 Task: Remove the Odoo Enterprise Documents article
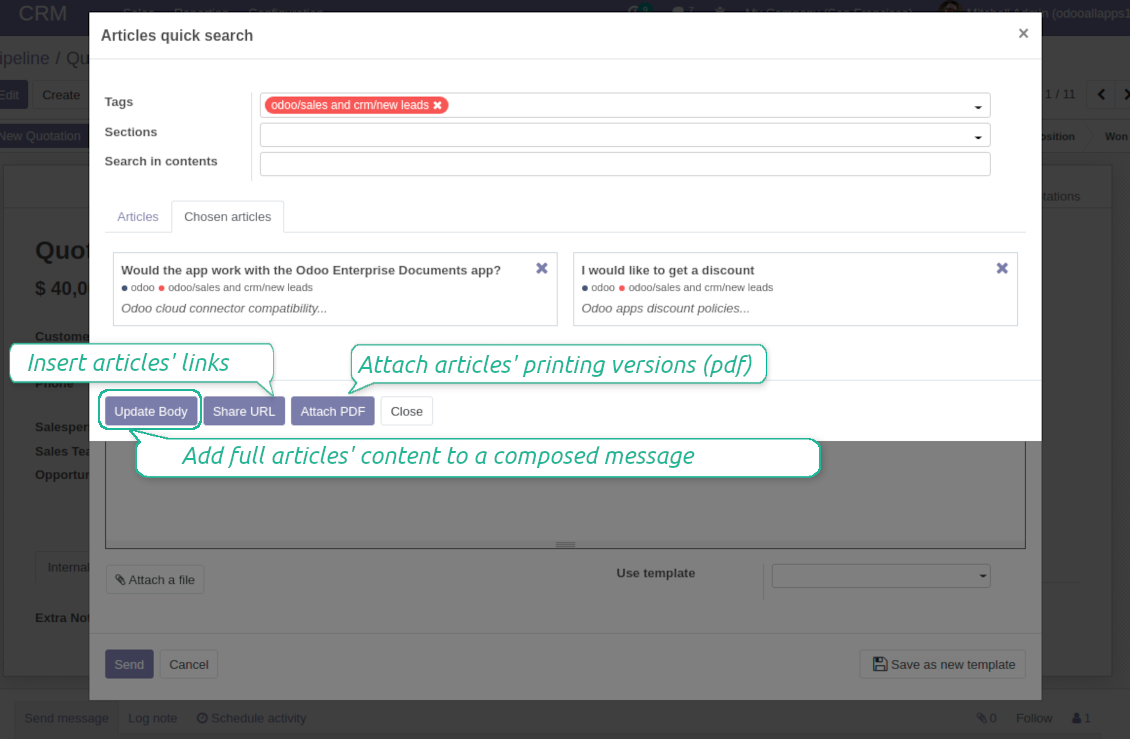tap(542, 268)
